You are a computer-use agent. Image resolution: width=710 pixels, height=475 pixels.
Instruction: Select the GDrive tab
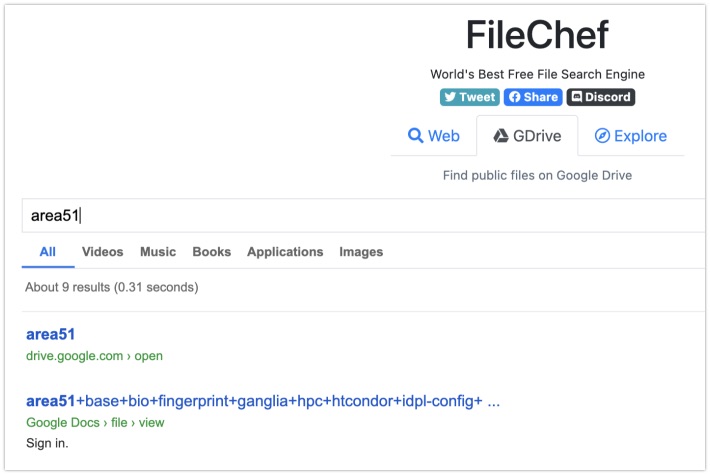[x=527, y=136]
